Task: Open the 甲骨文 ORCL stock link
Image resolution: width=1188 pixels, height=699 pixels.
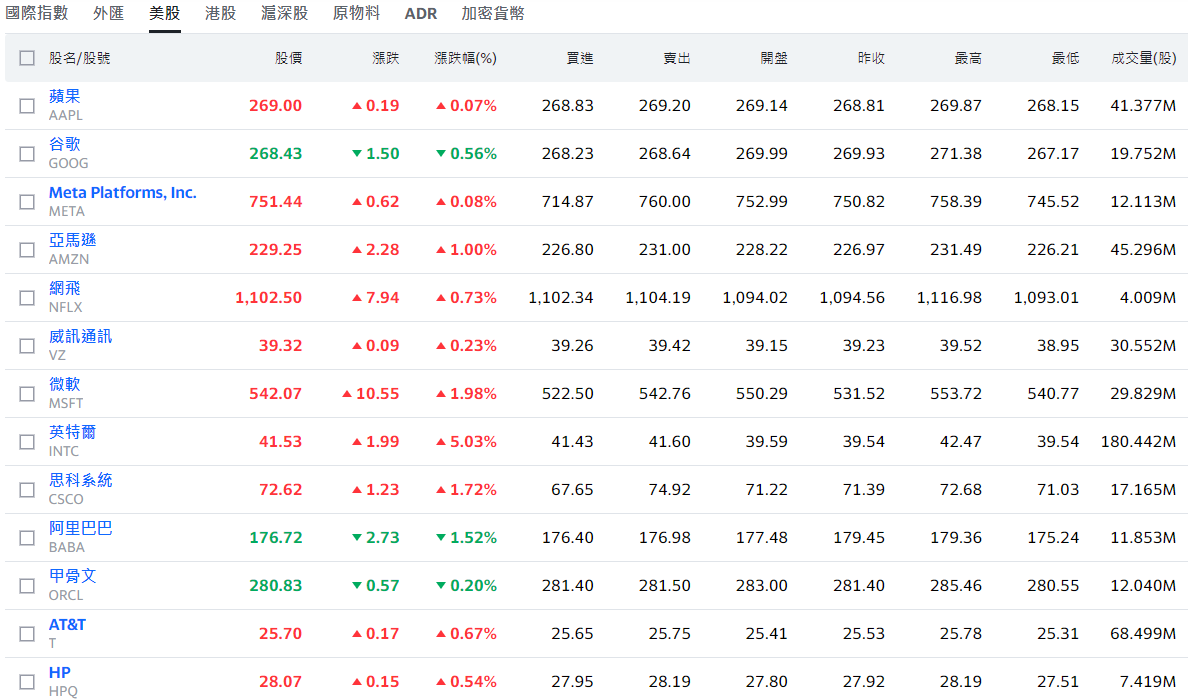Action: click(72, 577)
